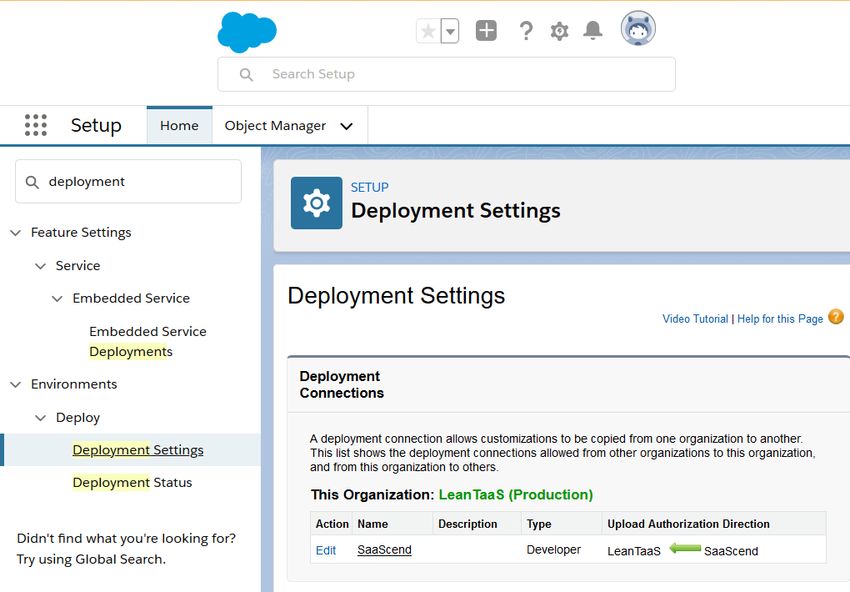Expand Object Manager dropdown chevron
The width and height of the screenshot is (850, 592).
click(346, 126)
